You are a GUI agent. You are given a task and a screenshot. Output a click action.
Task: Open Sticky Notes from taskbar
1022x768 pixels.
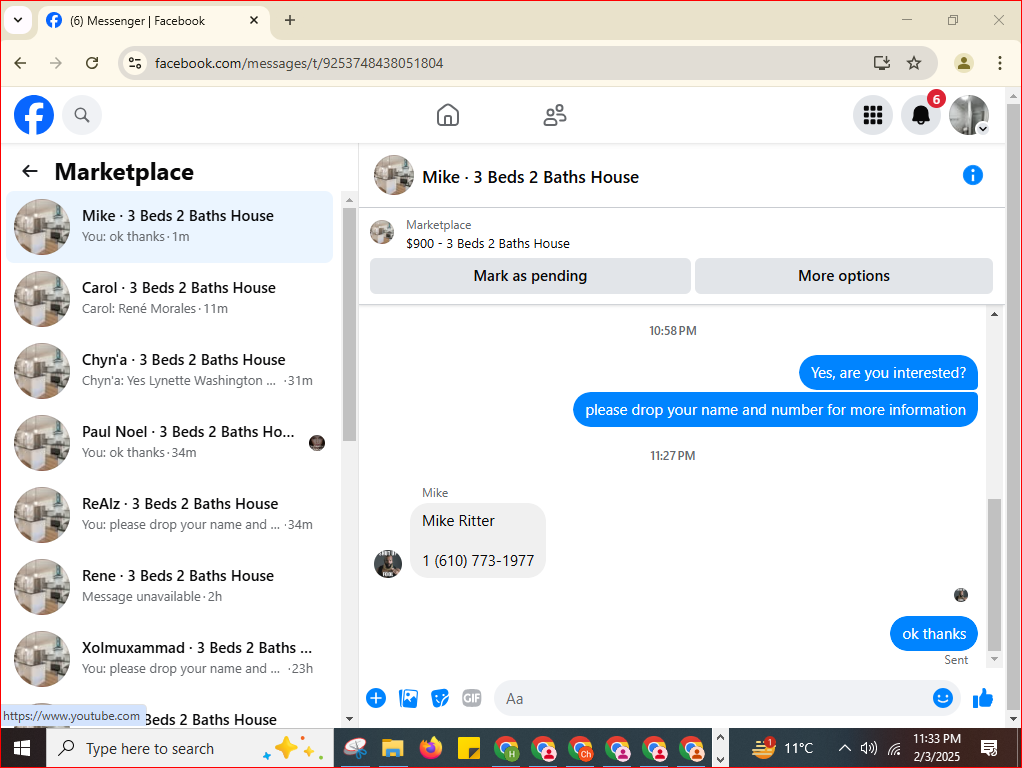tap(468, 748)
